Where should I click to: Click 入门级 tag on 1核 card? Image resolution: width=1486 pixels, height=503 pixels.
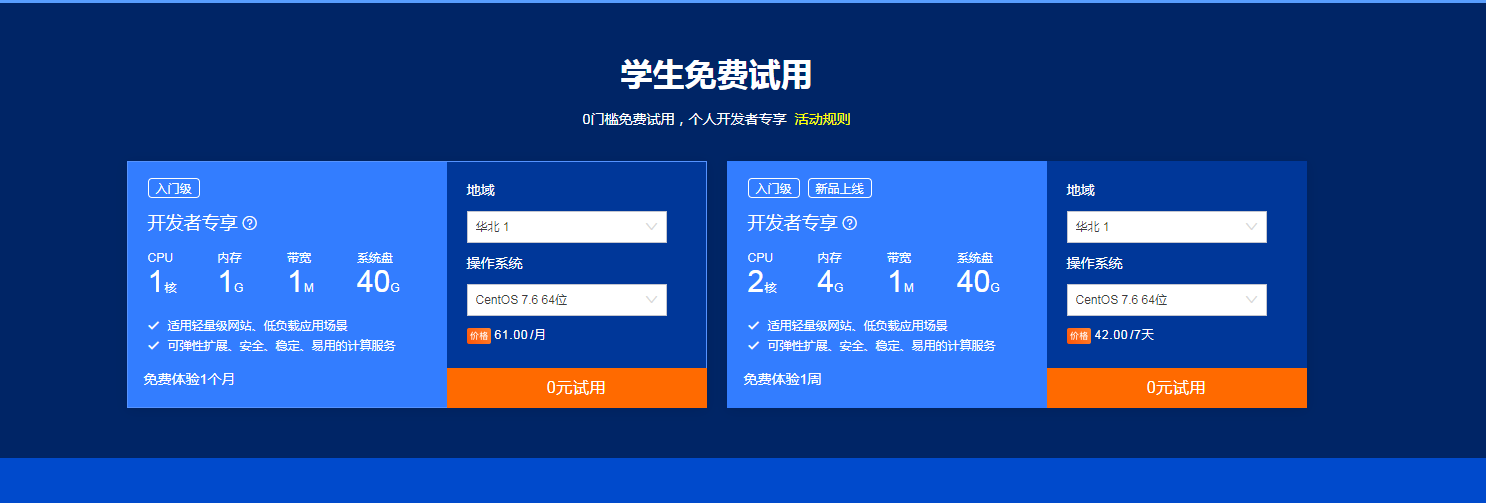click(x=174, y=188)
